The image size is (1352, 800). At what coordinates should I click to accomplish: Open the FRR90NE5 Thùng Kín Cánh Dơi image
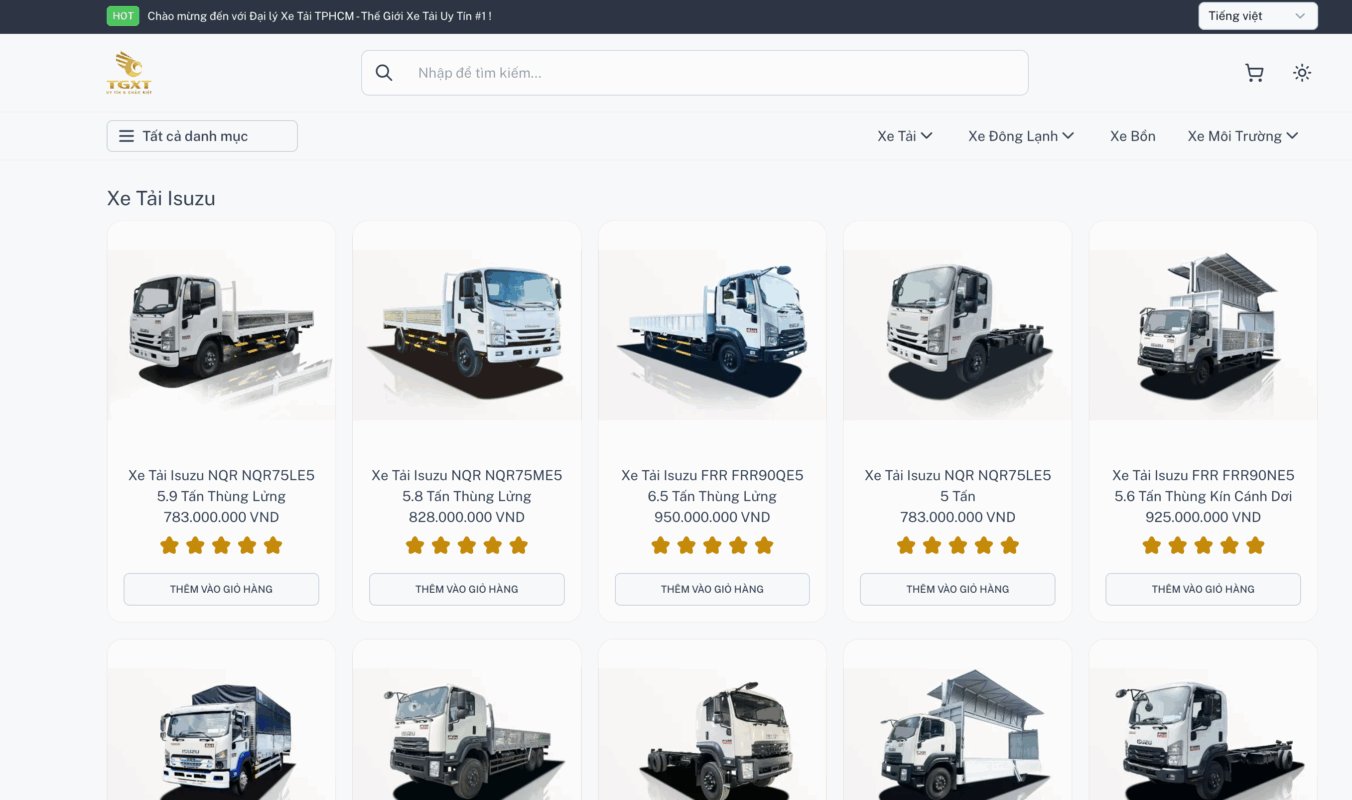coord(1203,335)
